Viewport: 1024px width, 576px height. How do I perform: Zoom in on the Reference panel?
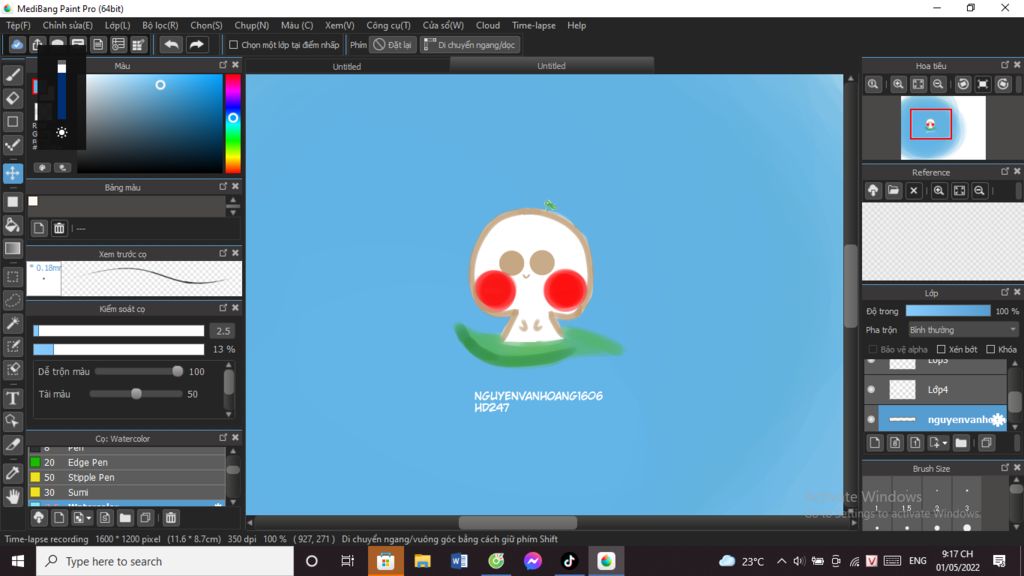click(939, 191)
